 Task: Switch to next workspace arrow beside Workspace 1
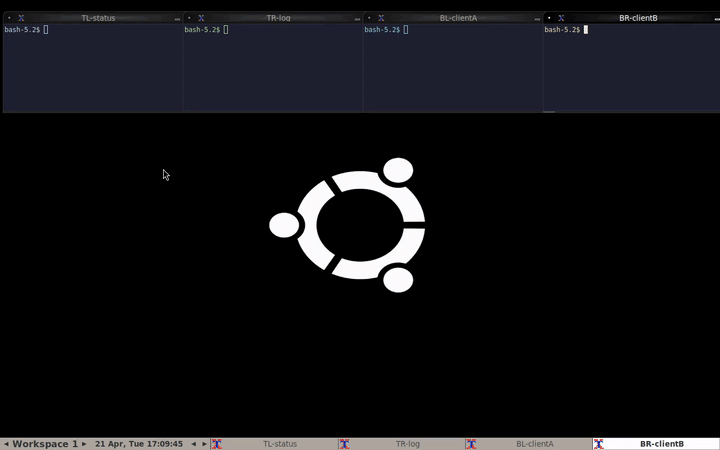pos(84,444)
